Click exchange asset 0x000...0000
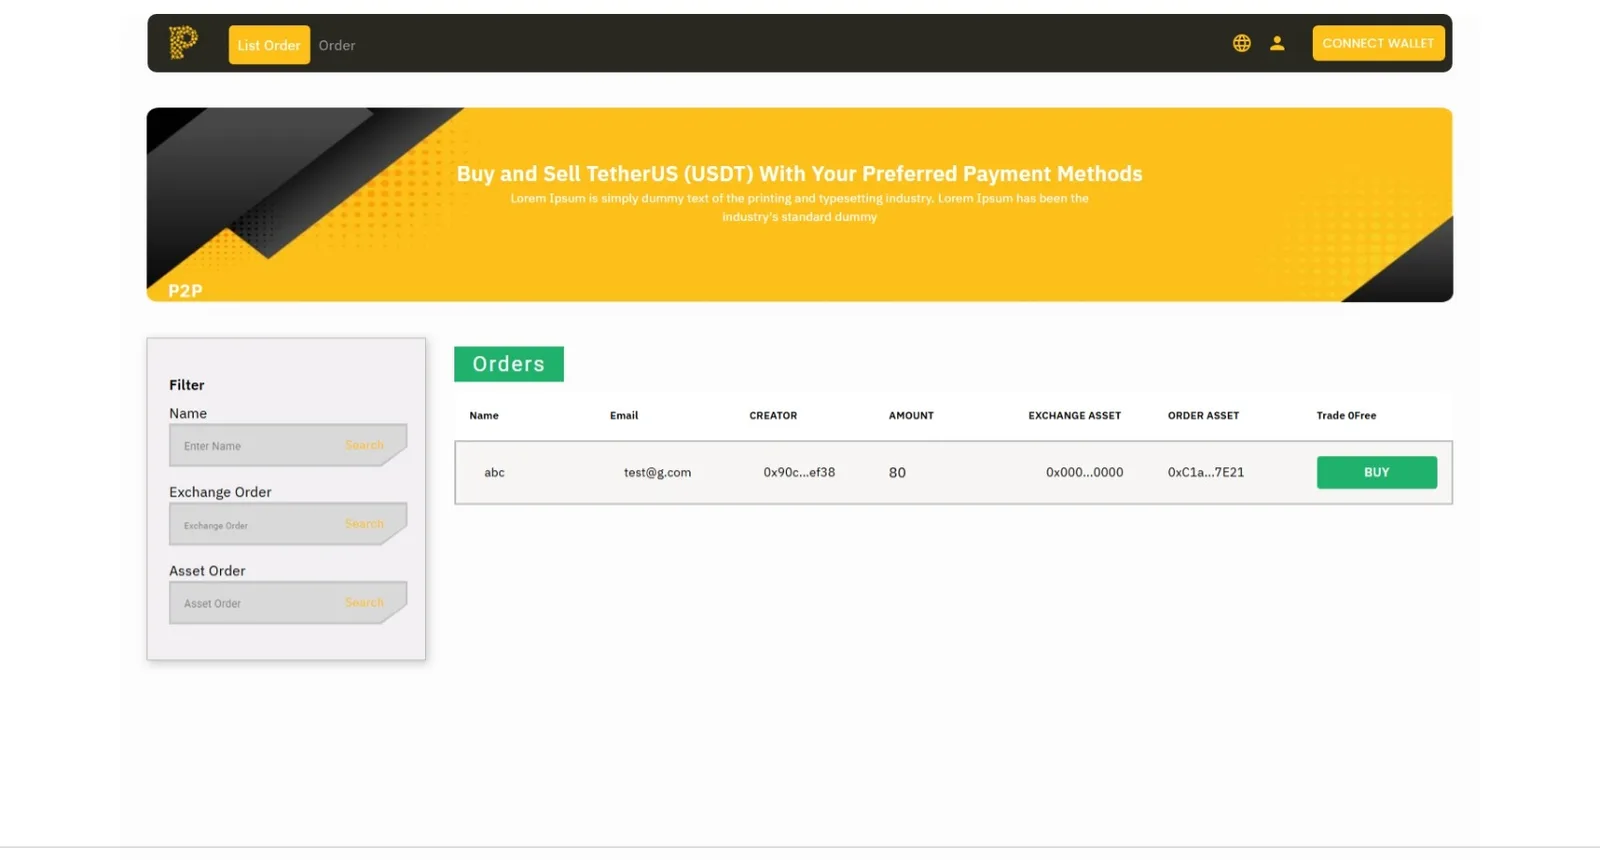The height and width of the screenshot is (860, 1600). (x=1084, y=472)
